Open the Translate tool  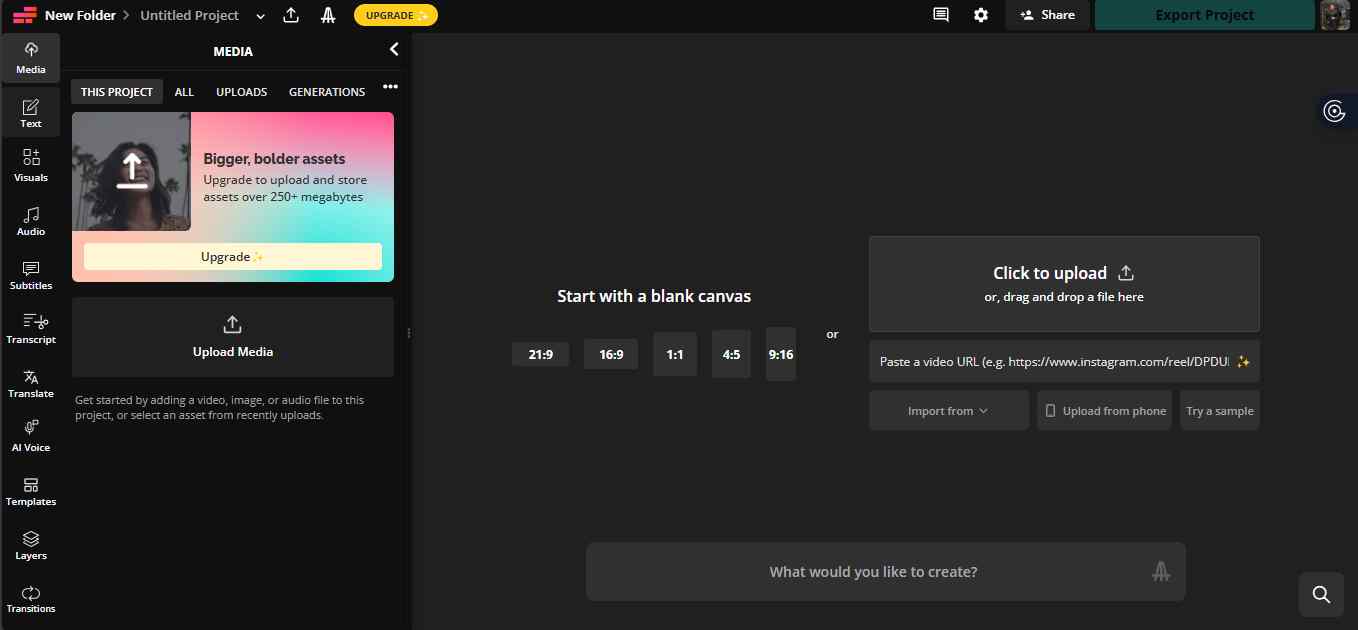[x=31, y=382]
